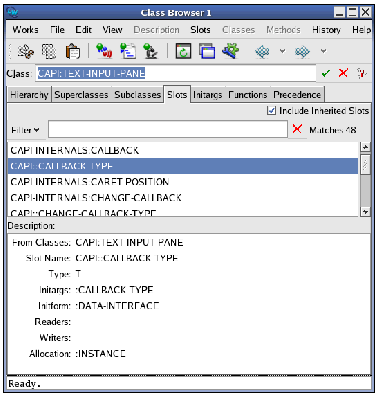The height and width of the screenshot is (398, 379).
Task: Open the Slots menu
Action: [x=200, y=30]
